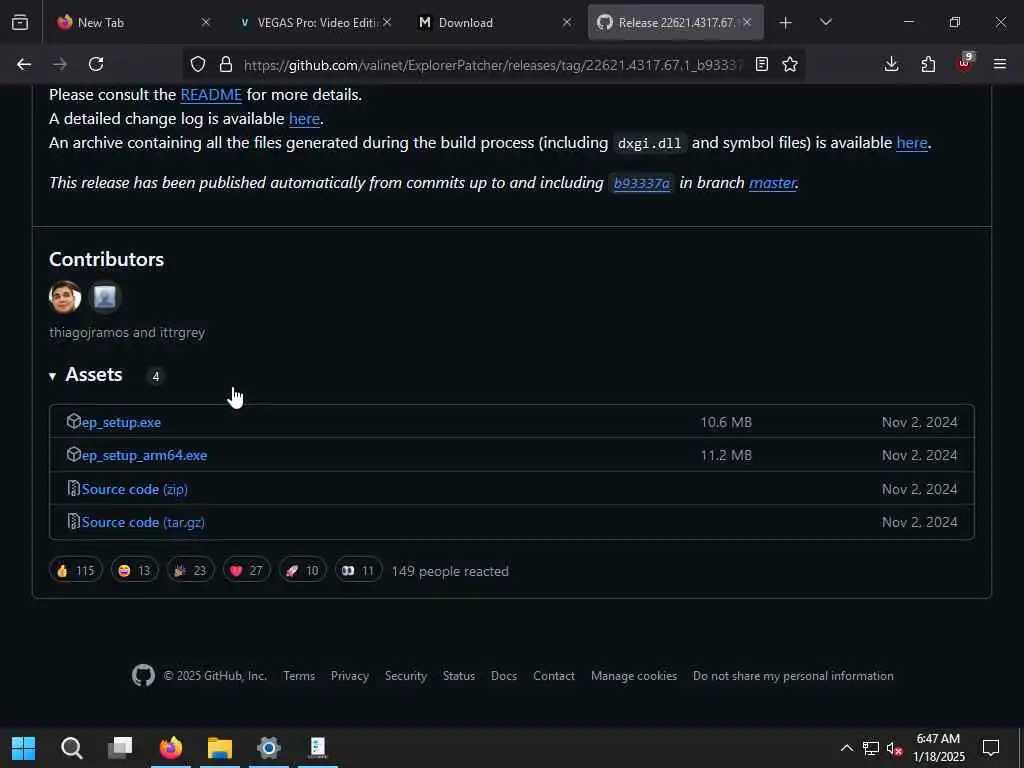The image size is (1024, 768).
Task: Download Source code (tar.gz)
Action: point(143,522)
